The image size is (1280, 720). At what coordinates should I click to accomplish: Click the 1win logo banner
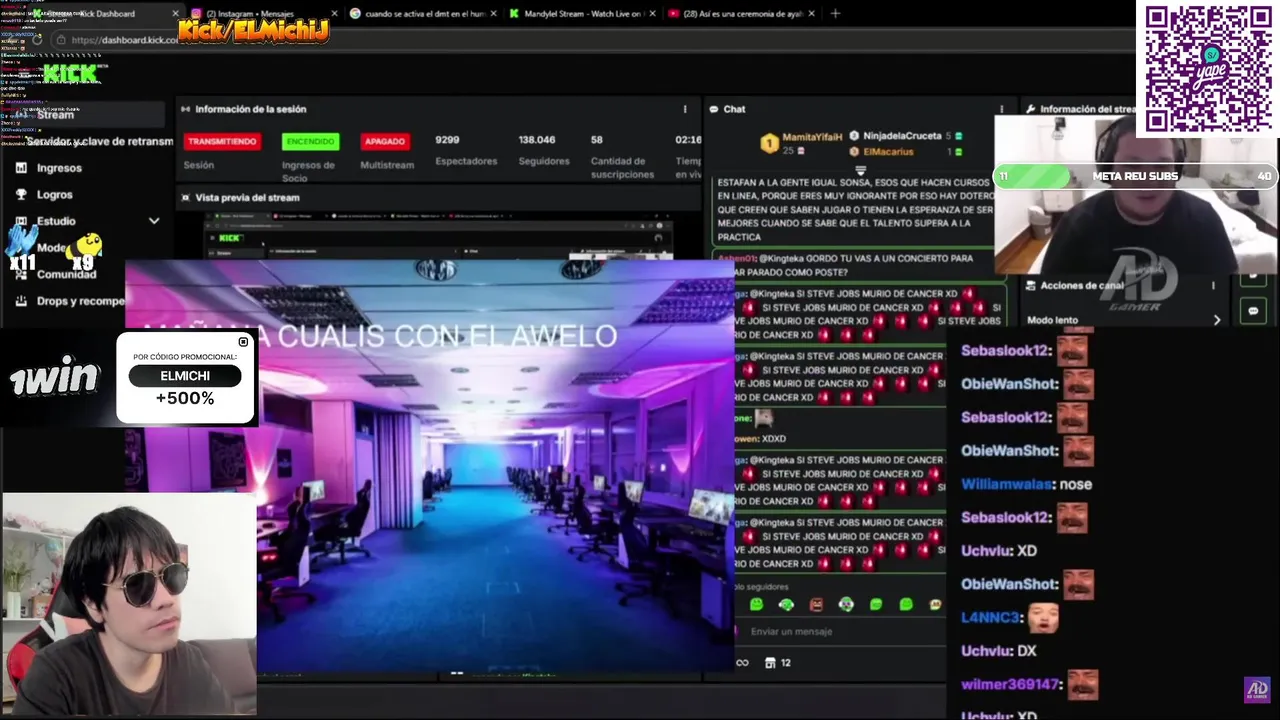(55, 378)
